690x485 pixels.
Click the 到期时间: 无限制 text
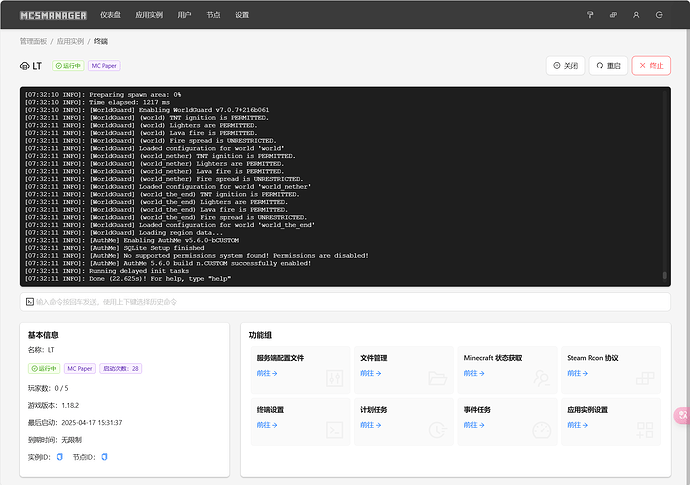click(x=55, y=440)
